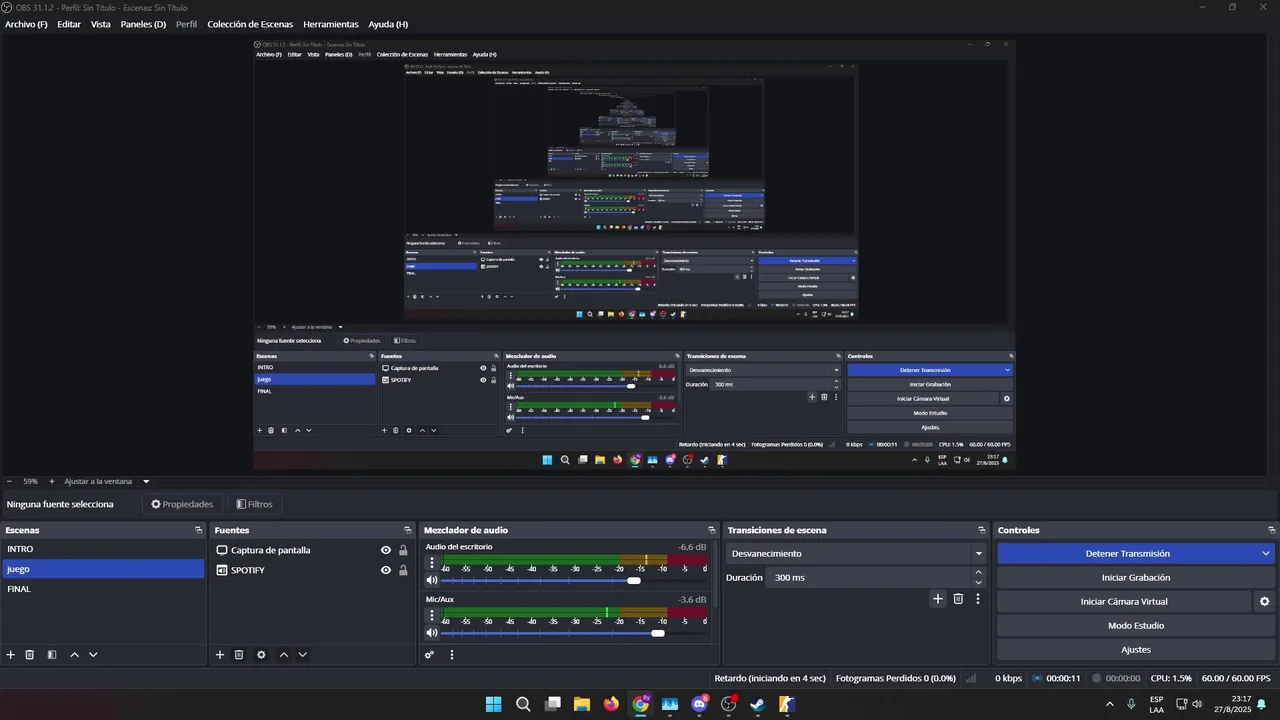Select the INTRO scene

[x=103, y=549]
